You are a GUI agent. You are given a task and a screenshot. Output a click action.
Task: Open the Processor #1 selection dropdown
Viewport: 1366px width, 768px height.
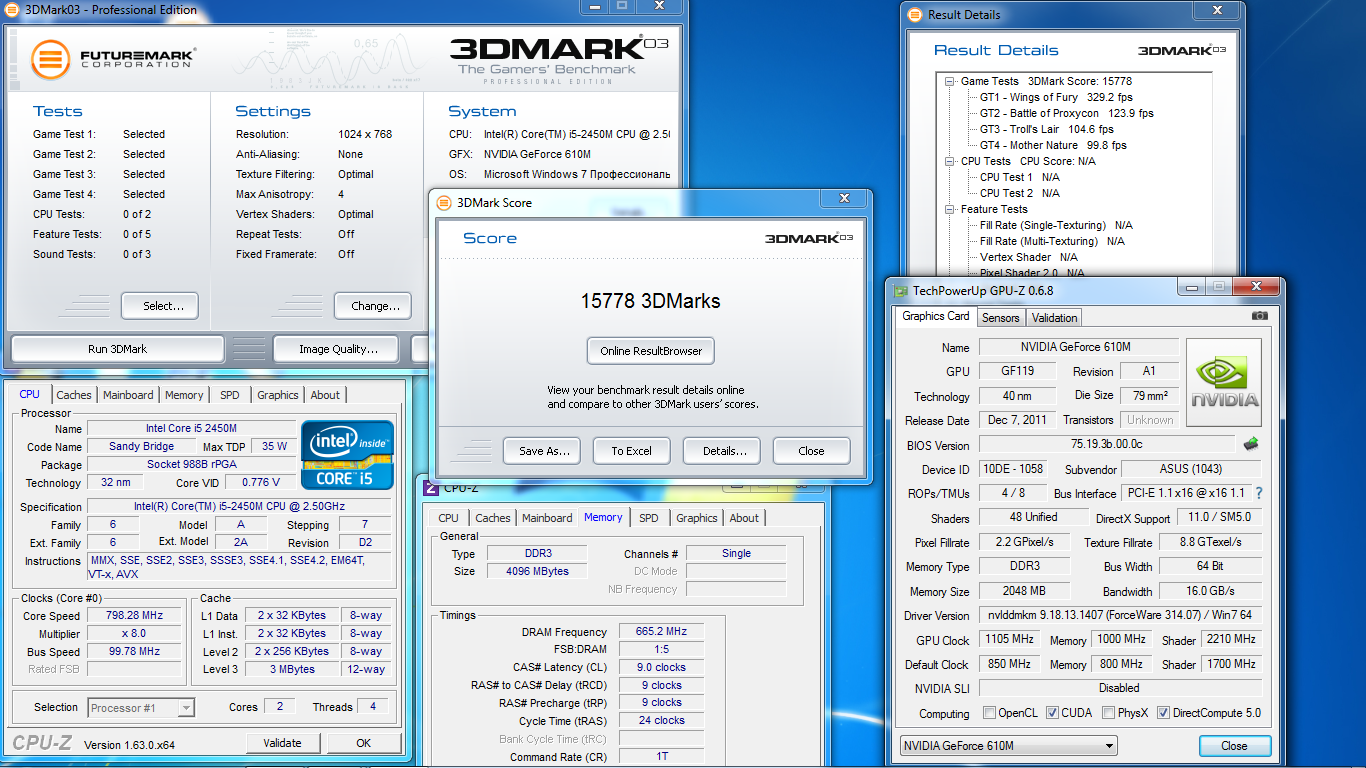point(141,708)
